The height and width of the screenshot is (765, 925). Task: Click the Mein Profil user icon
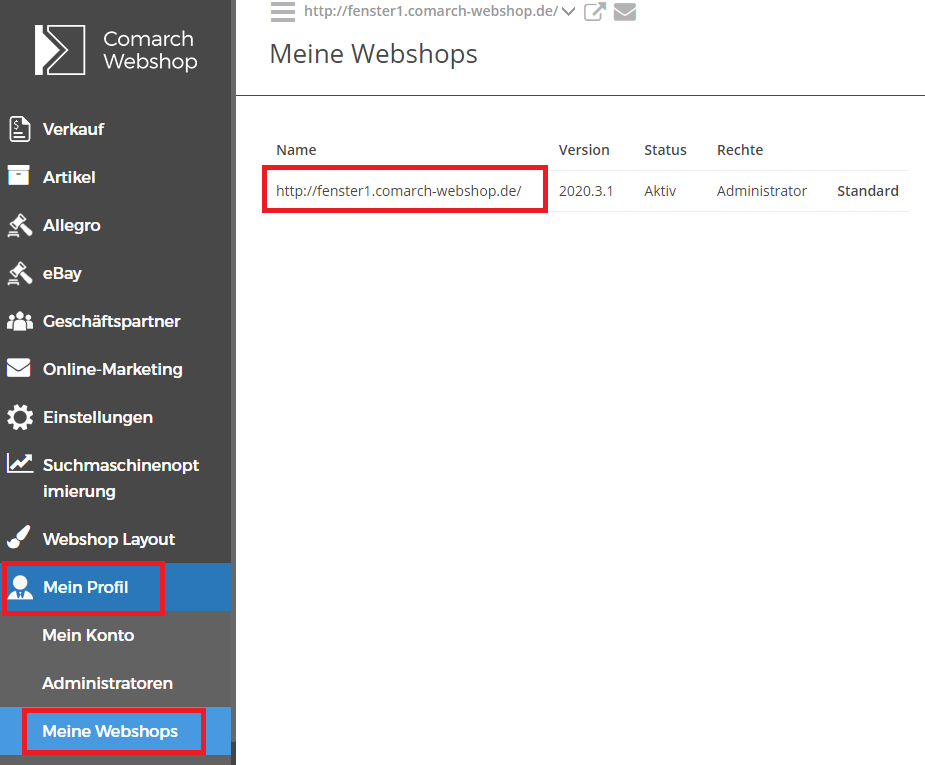coord(21,587)
